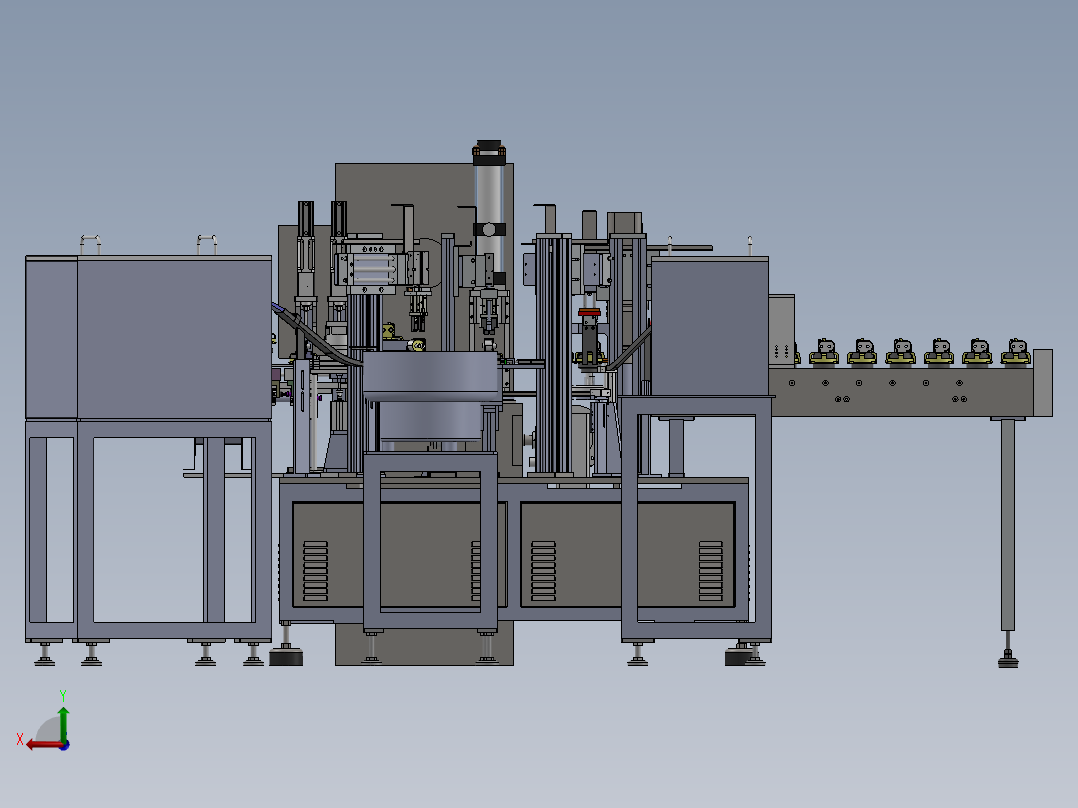Select the black caster wheel at left base

(x=286, y=657)
